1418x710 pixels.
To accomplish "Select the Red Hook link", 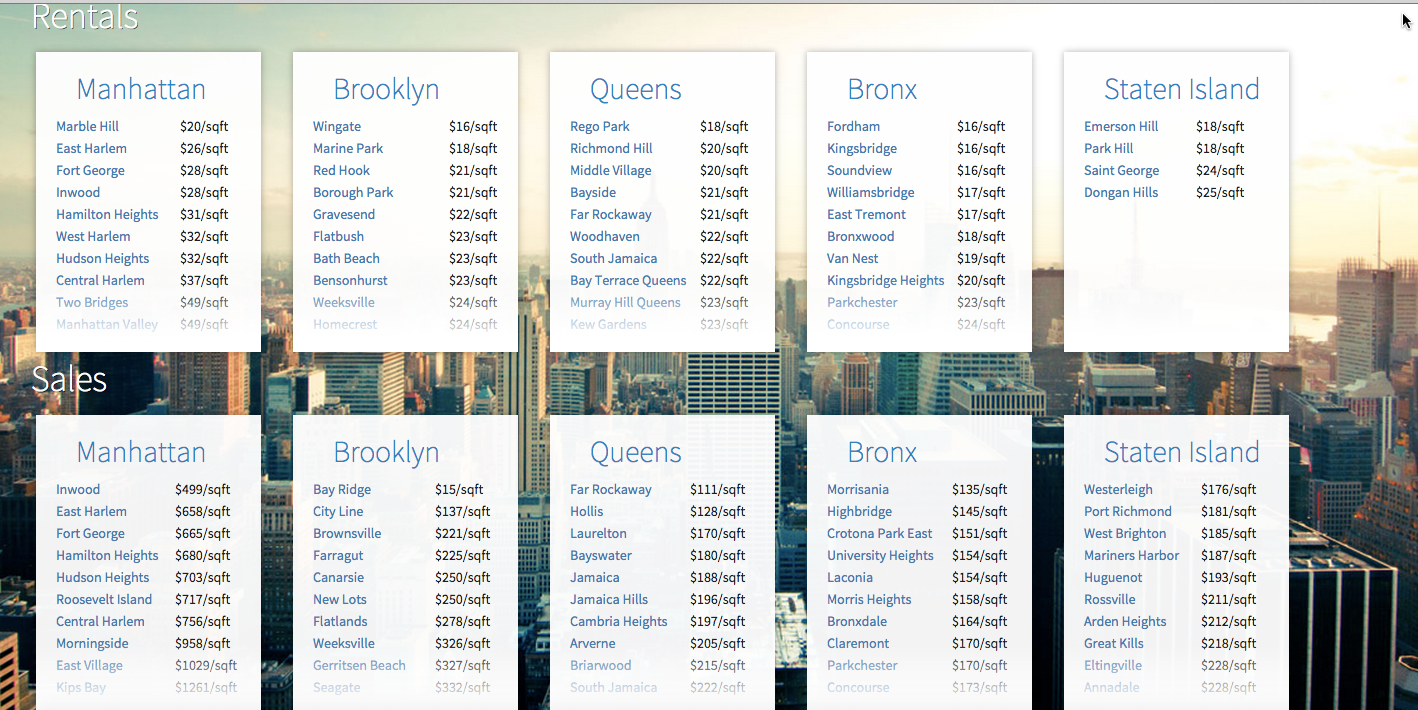I will [341, 170].
